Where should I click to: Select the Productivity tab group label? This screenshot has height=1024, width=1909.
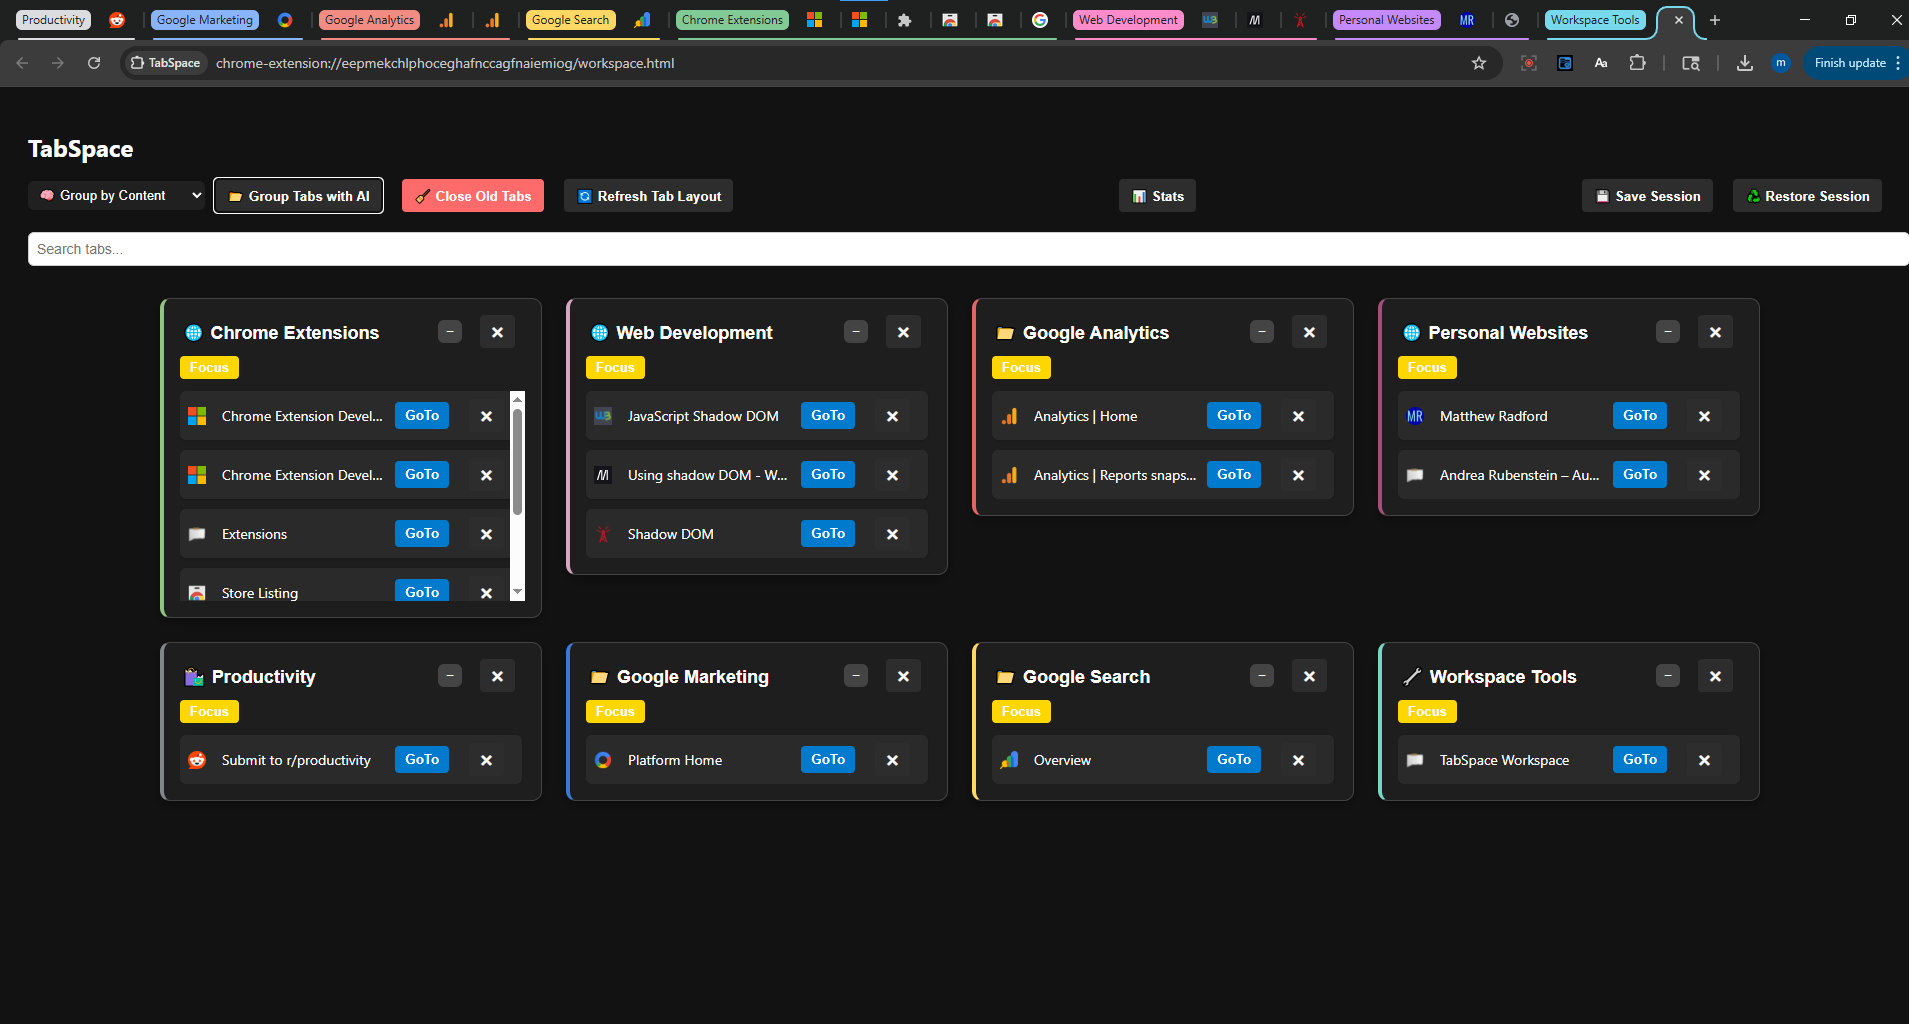click(x=53, y=20)
